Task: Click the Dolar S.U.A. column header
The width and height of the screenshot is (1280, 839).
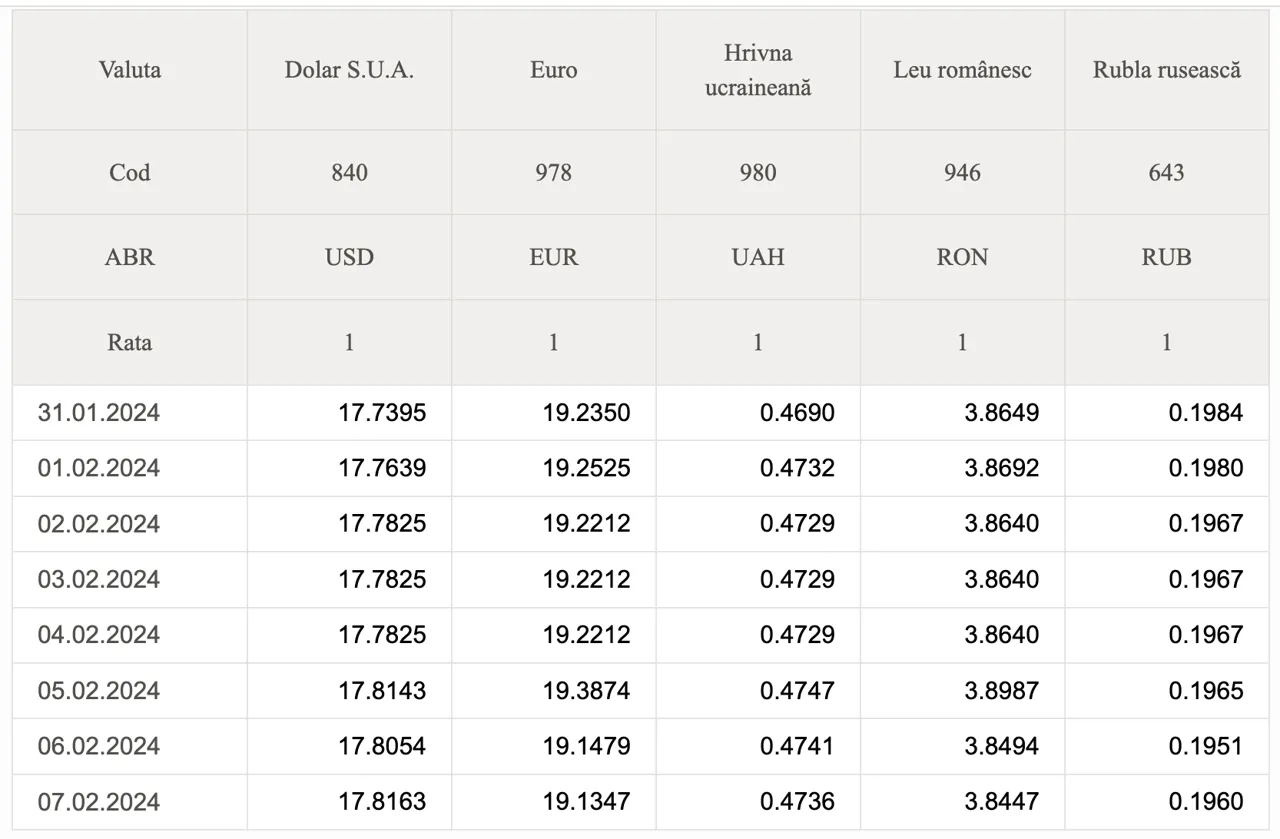Action: click(349, 70)
